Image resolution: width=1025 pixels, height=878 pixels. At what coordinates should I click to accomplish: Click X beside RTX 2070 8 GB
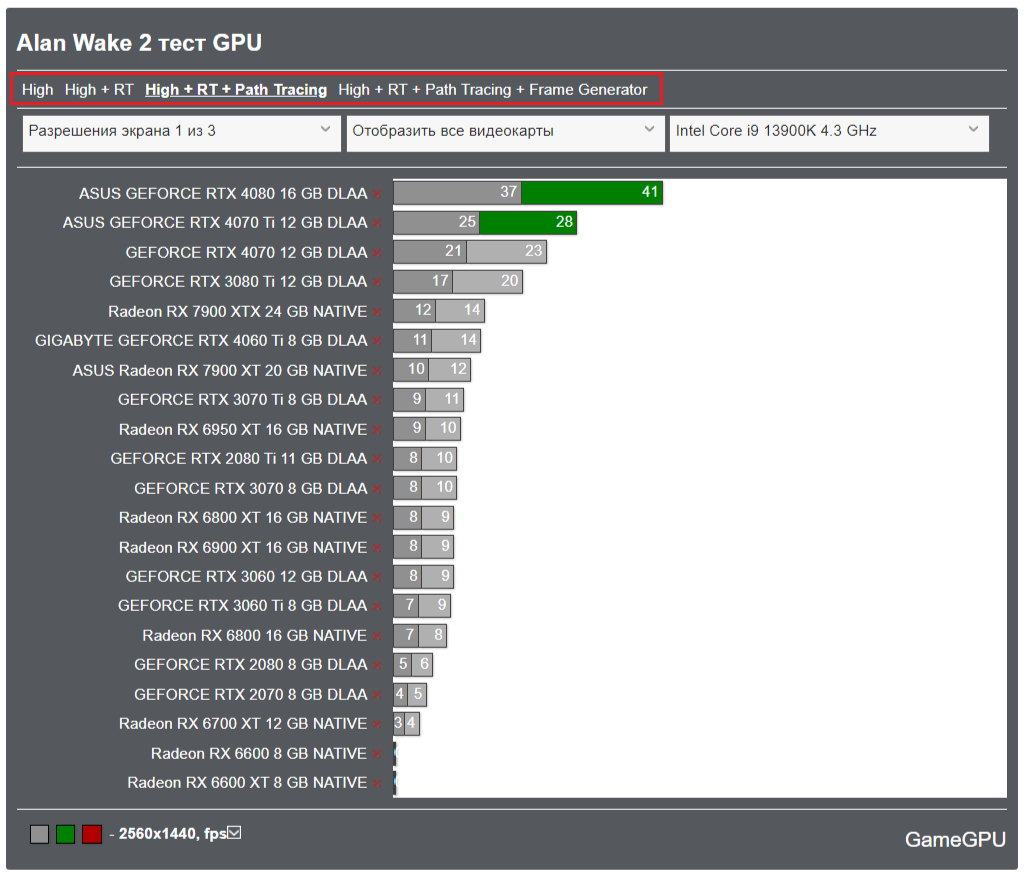point(377,695)
